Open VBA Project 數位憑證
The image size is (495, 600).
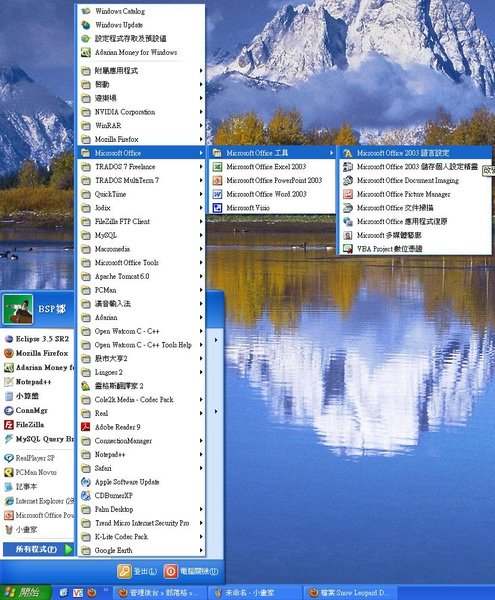pos(415,249)
